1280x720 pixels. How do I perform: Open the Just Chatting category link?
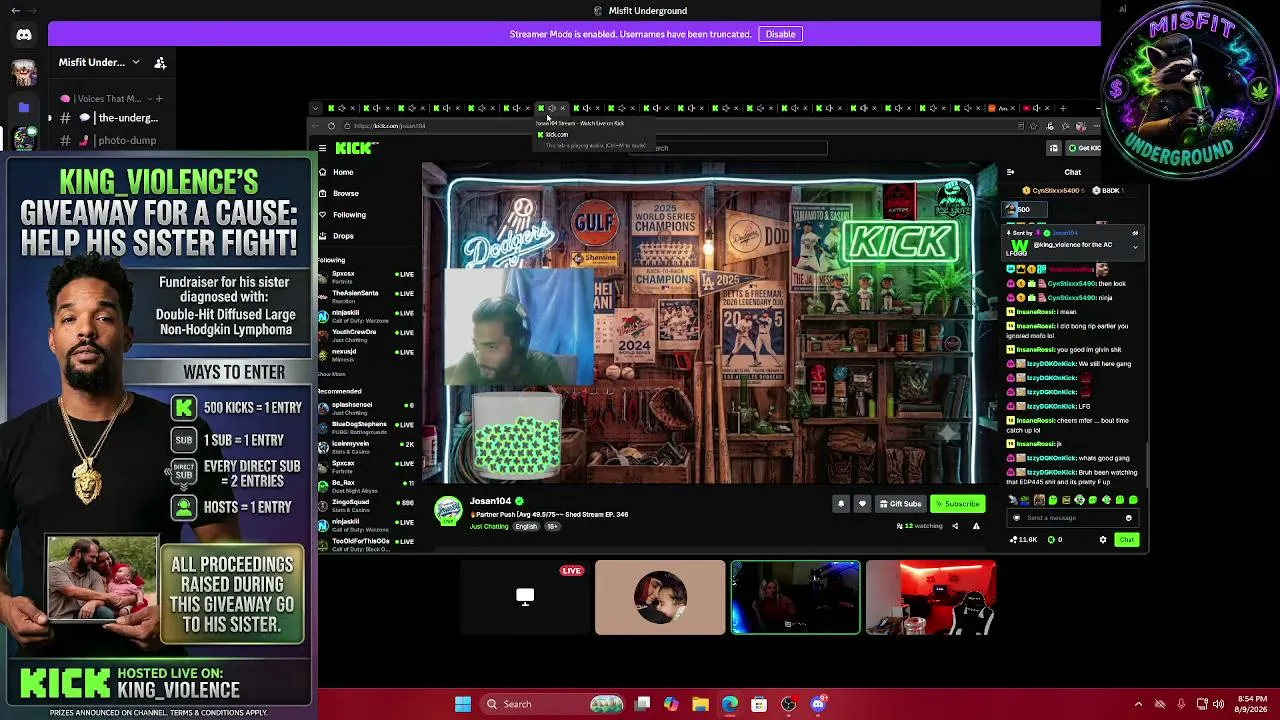click(489, 526)
